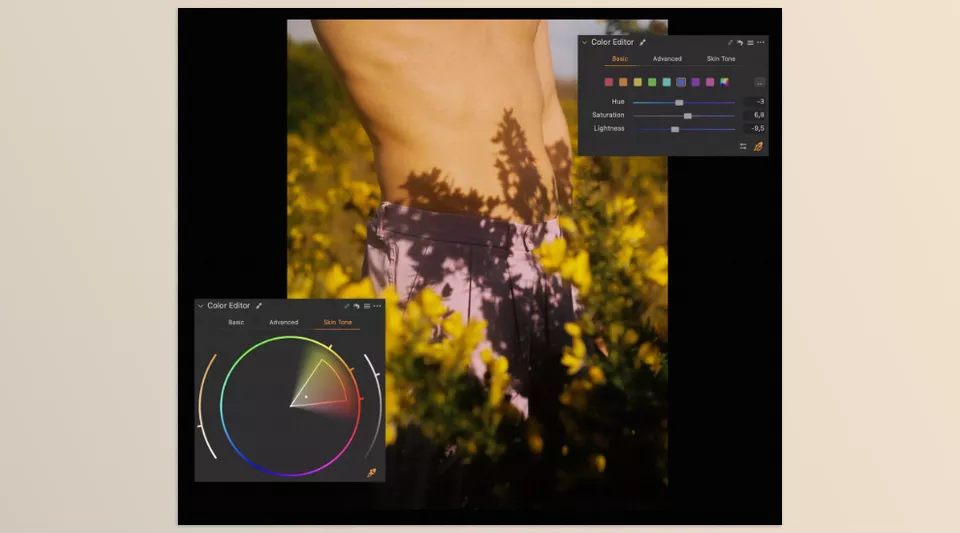Select the yellow color swatch
This screenshot has height=533, width=960.
[637, 82]
